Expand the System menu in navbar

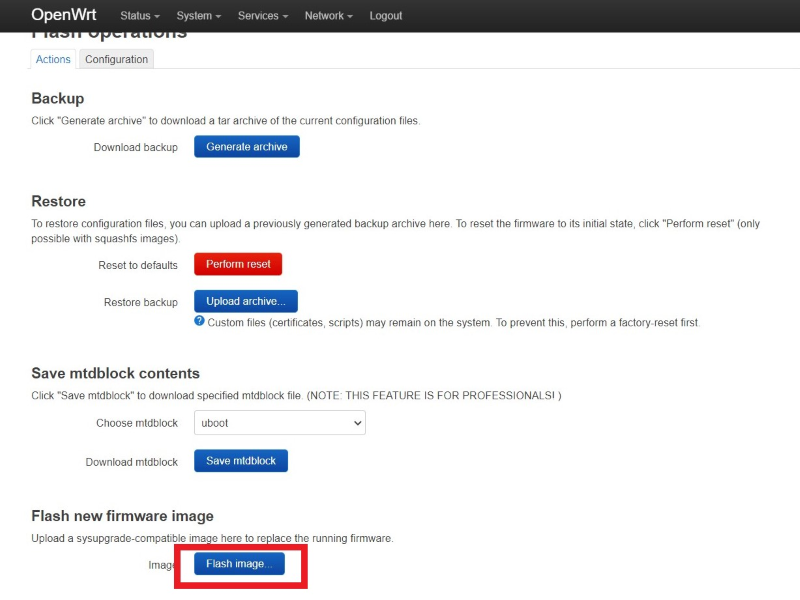pos(198,16)
